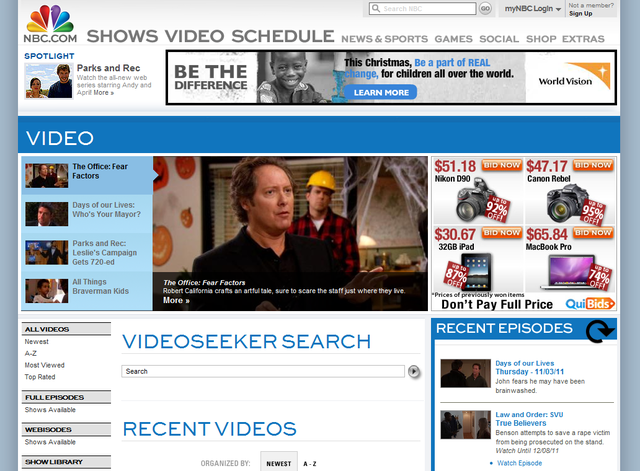Open the myNBC Login dropdown
640x471 pixels.
(532, 9)
